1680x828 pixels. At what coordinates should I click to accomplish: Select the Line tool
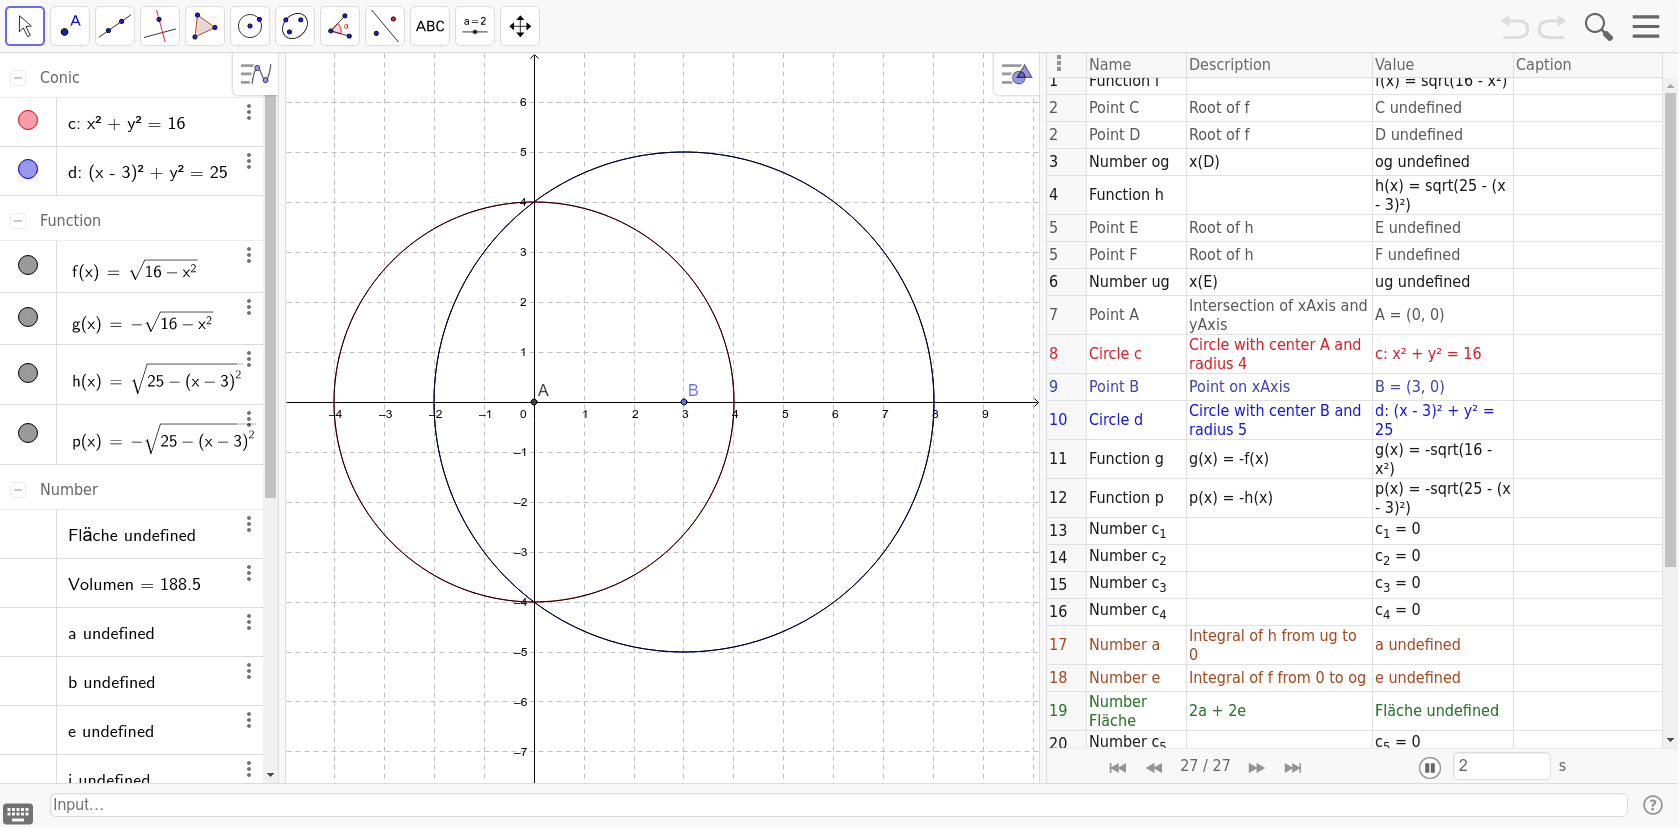pos(115,26)
